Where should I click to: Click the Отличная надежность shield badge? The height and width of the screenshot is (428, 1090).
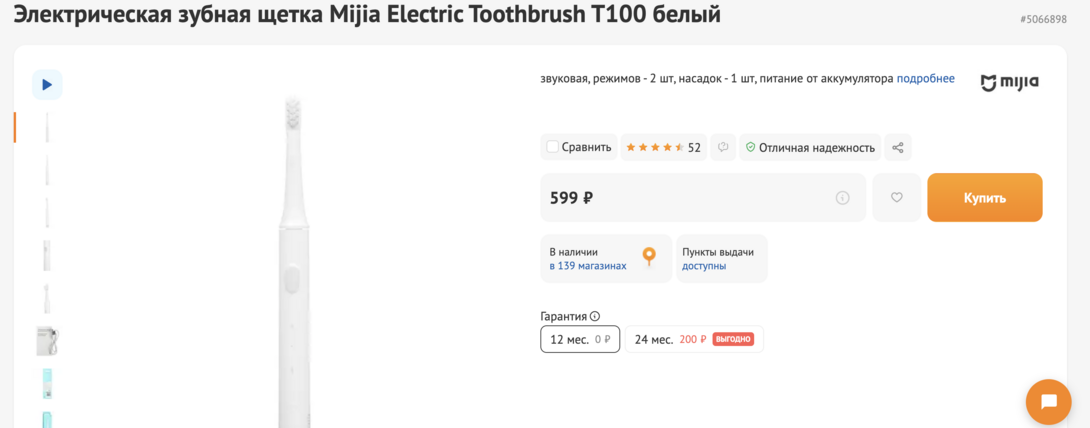tap(810, 147)
